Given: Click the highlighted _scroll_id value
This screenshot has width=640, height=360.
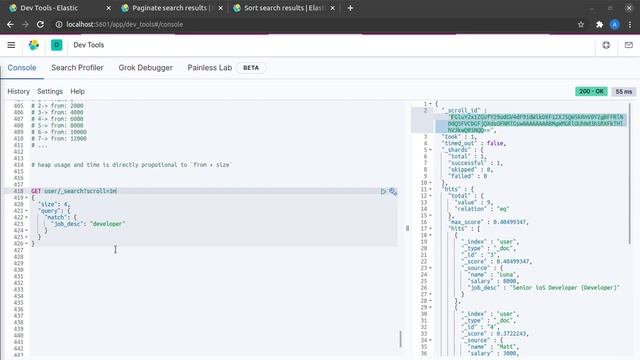Looking at the screenshot, I should click(536, 124).
